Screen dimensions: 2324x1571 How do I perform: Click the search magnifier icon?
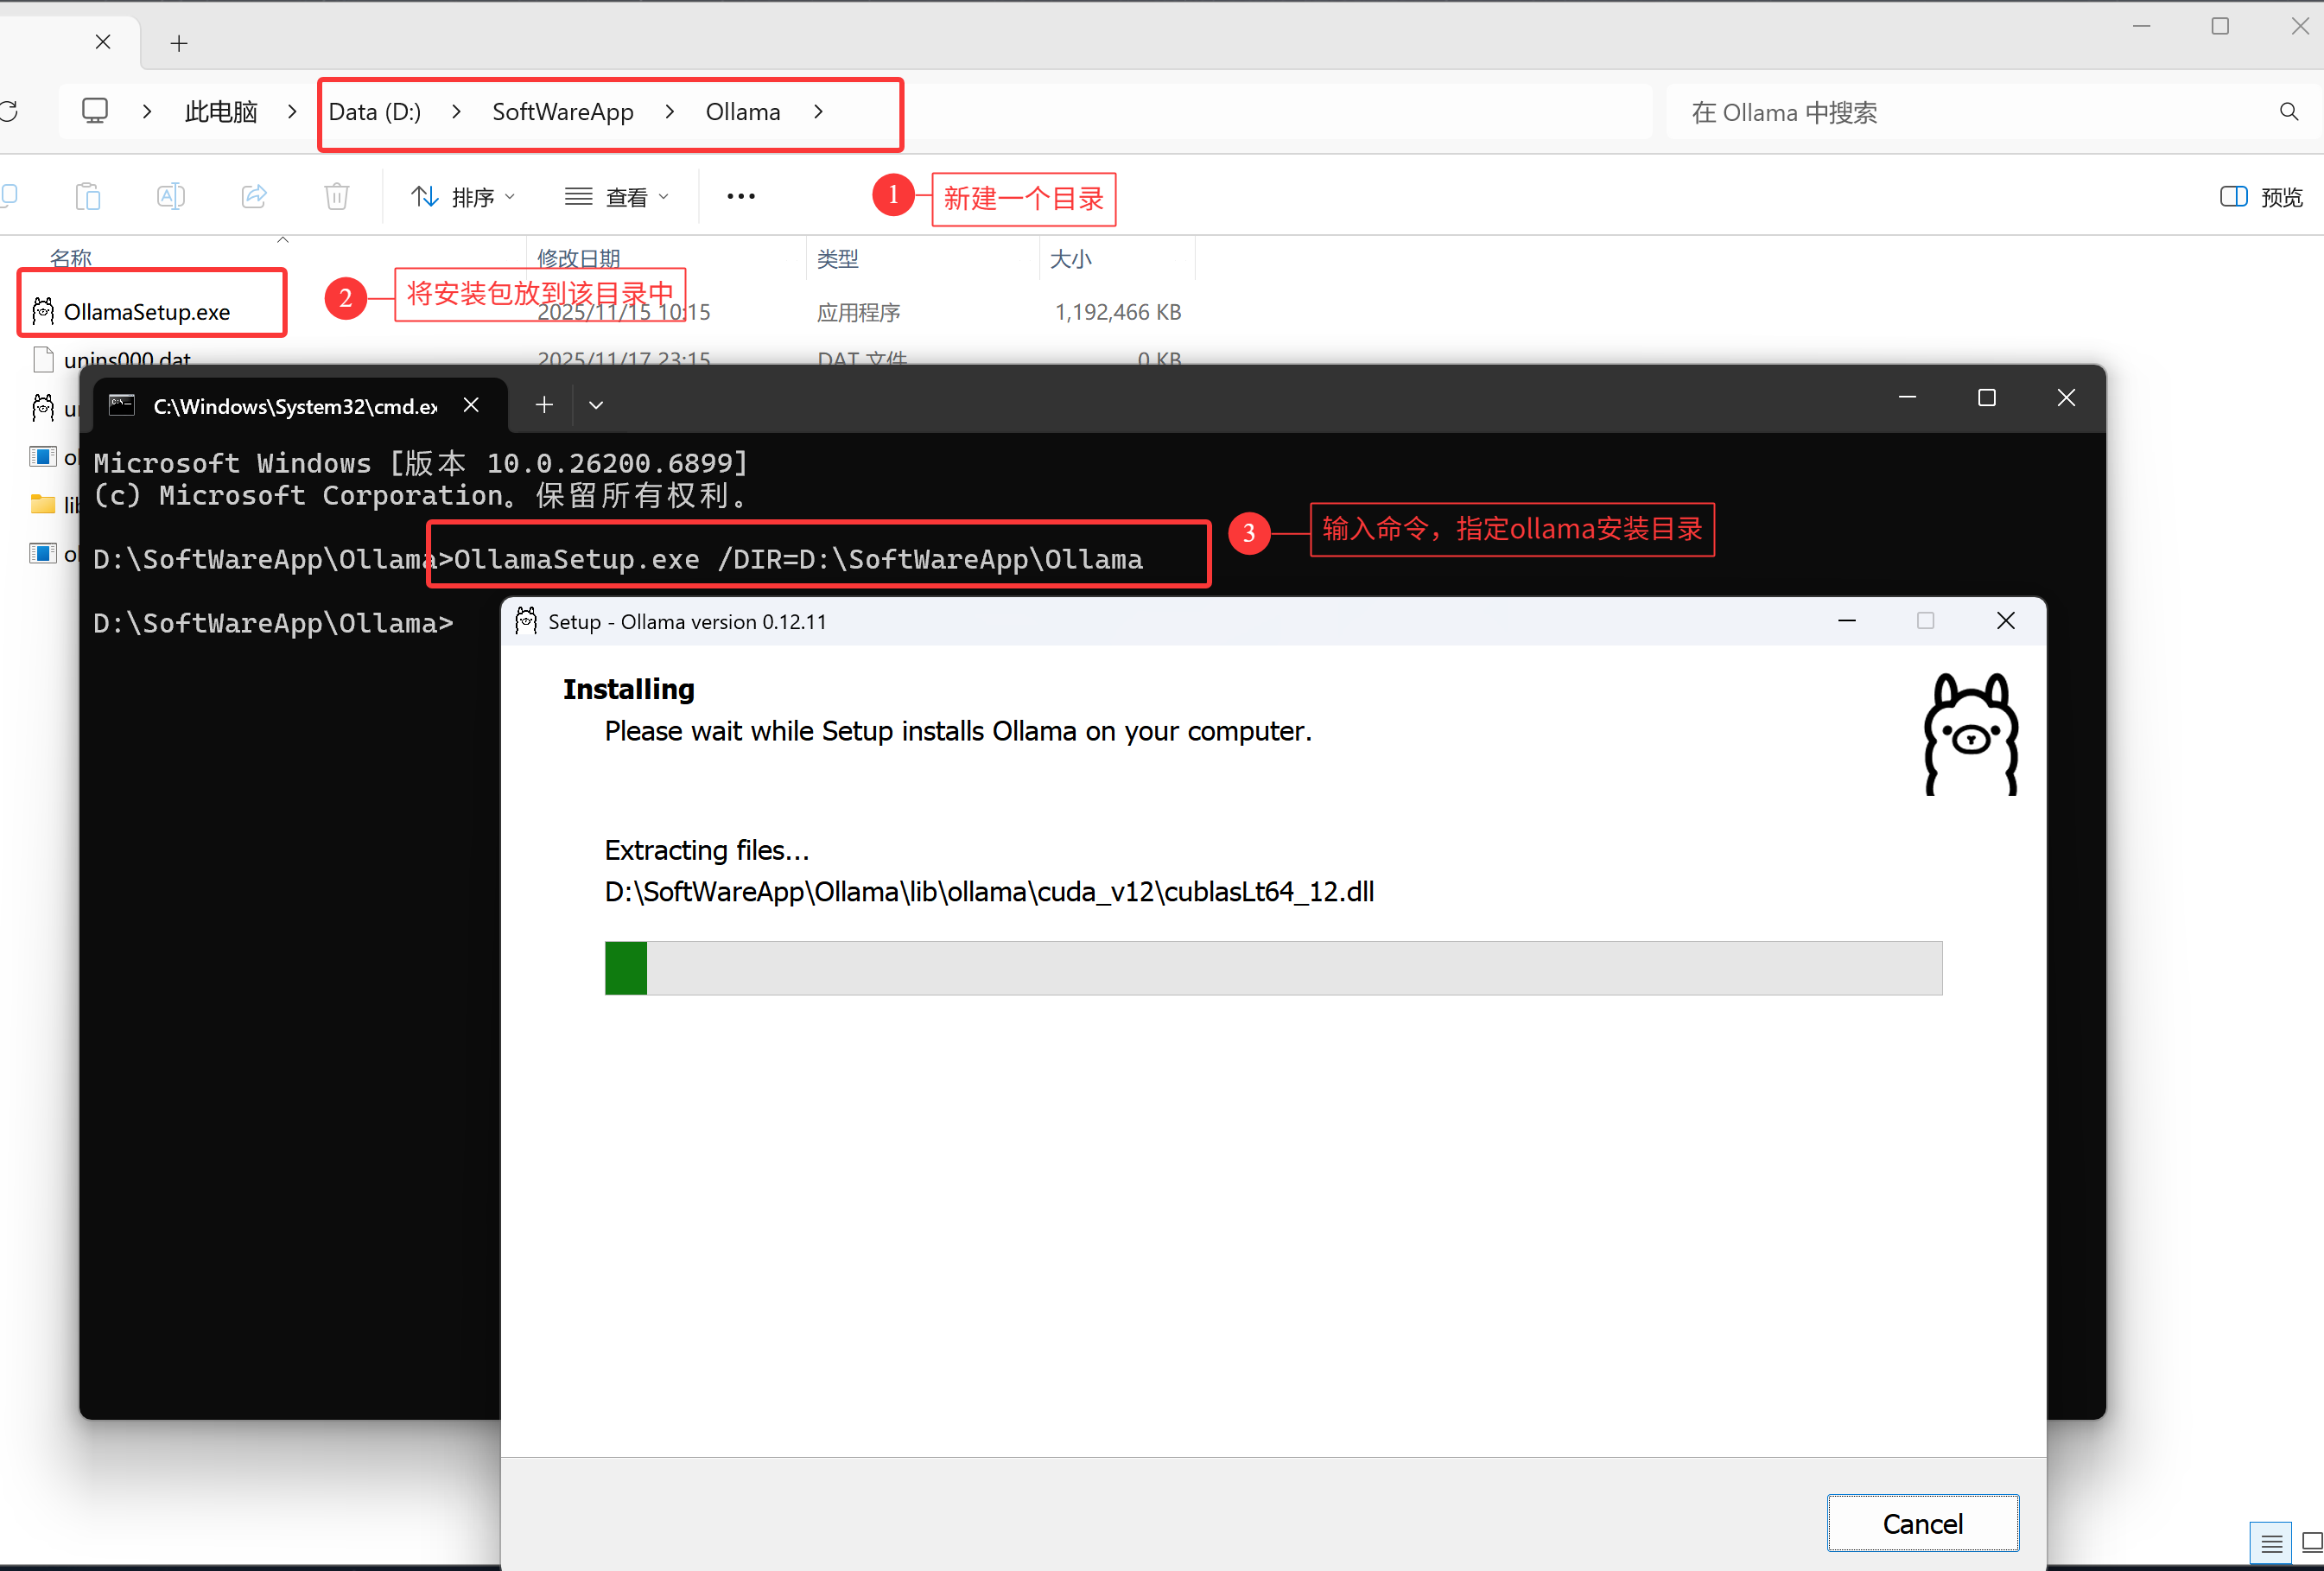tap(2288, 112)
